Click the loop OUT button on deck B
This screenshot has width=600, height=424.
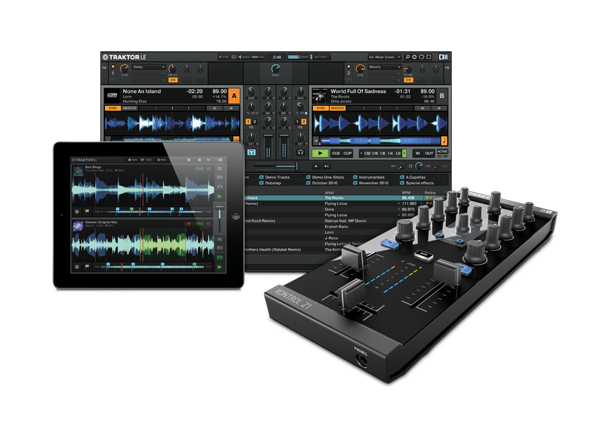coord(429,153)
